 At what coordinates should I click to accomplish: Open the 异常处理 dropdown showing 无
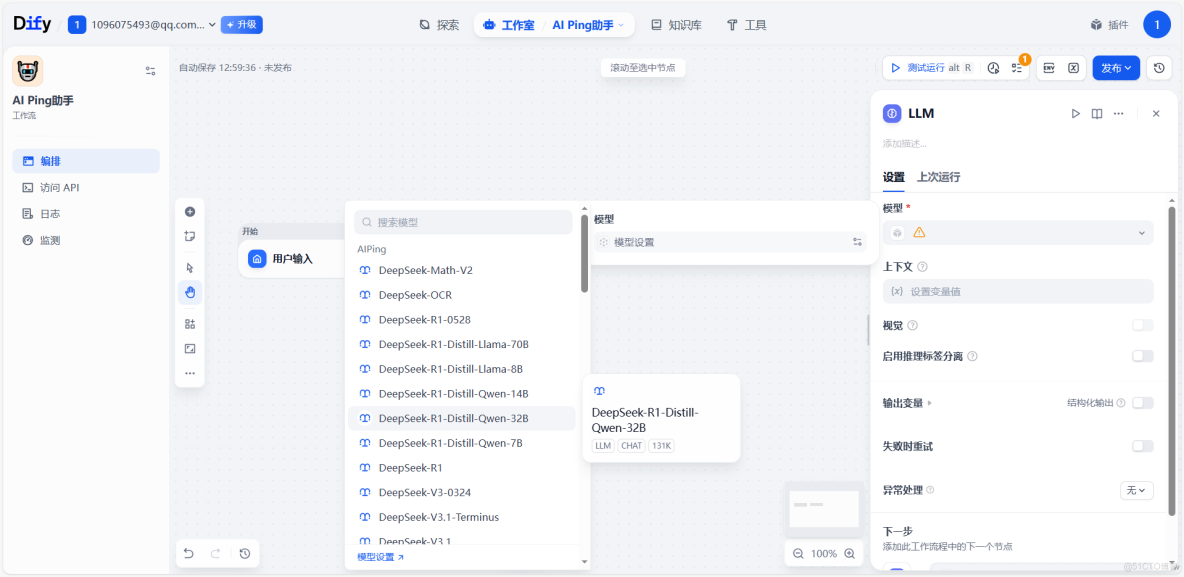[x=1136, y=490]
